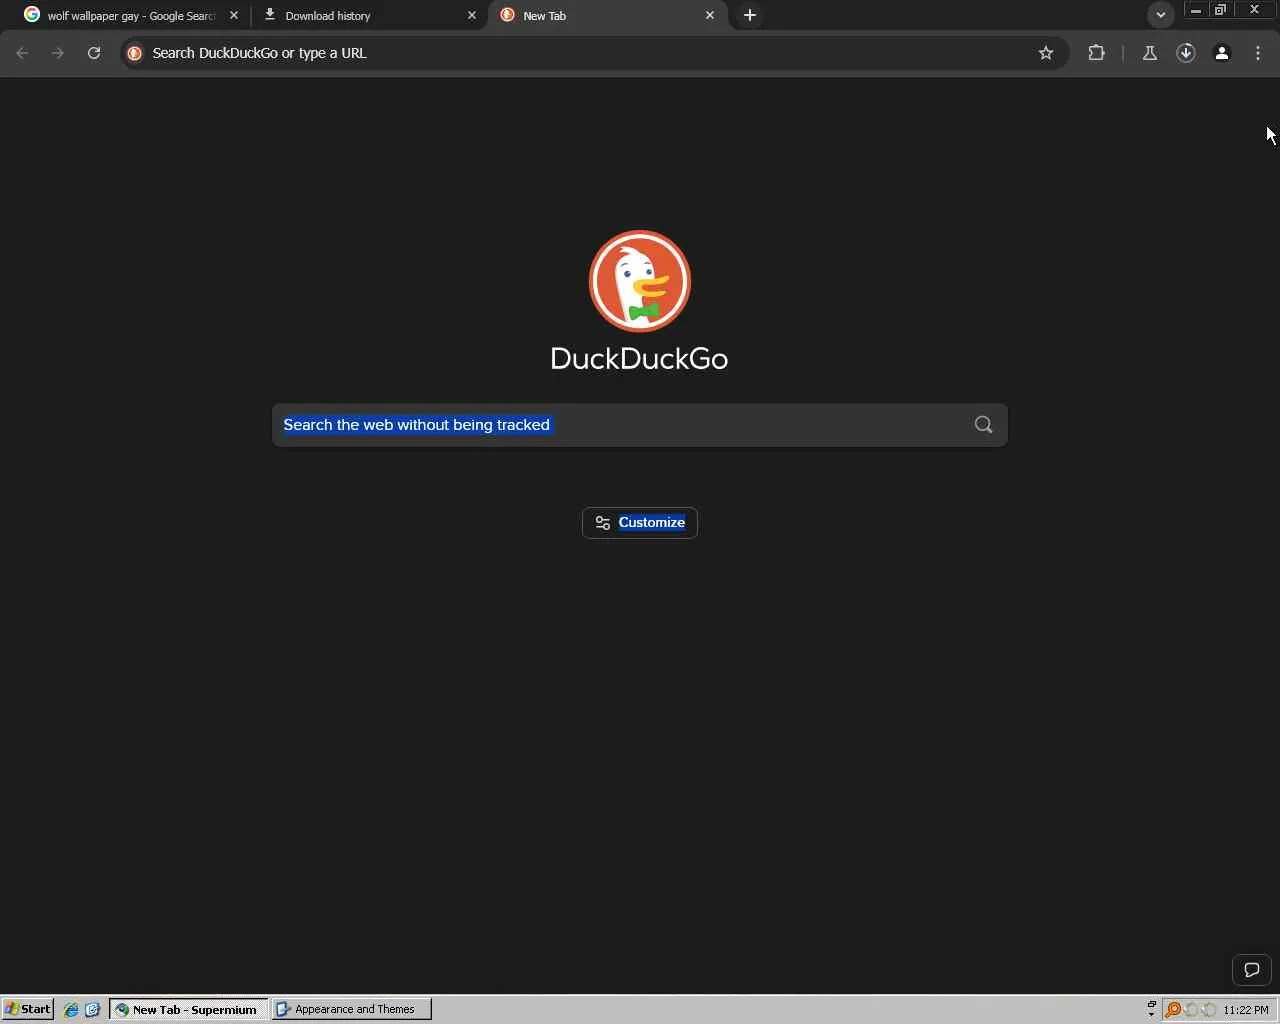Restore down the Supermium browser window
1280x1024 pixels.
tap(1220, 10)
